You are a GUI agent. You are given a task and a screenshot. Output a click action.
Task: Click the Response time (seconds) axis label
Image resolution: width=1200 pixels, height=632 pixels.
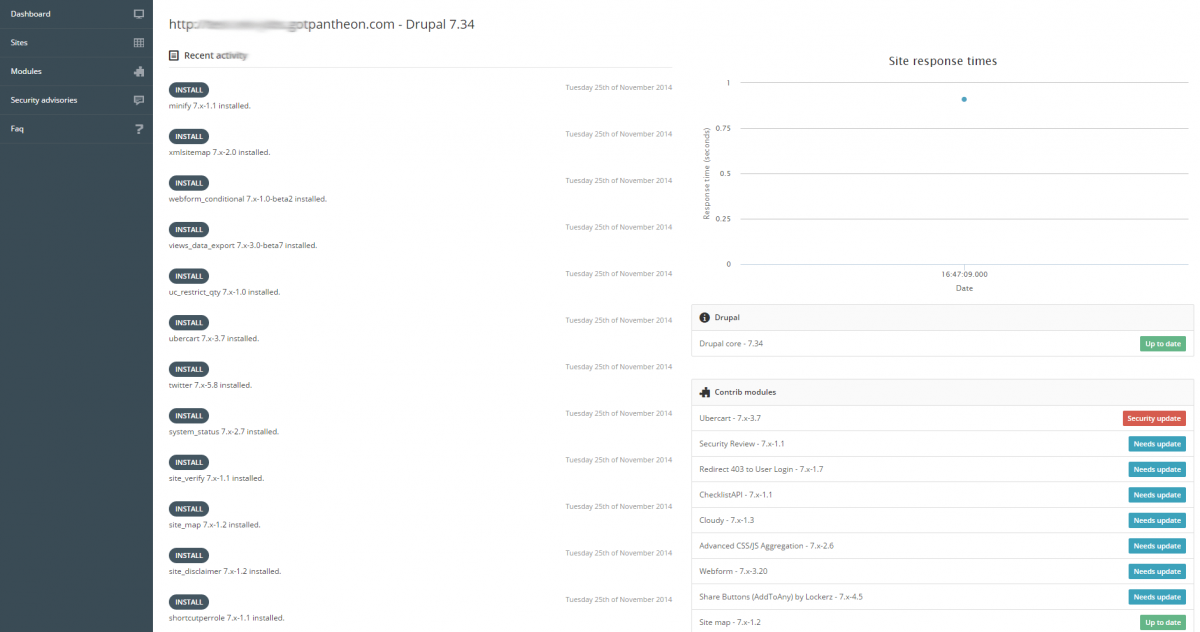pyautogui.click(x=707, y=173)
